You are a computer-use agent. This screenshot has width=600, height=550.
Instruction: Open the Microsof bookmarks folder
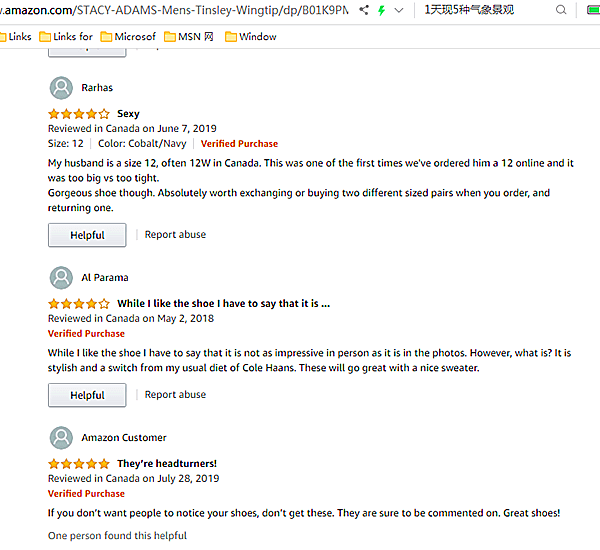(128, 37)
